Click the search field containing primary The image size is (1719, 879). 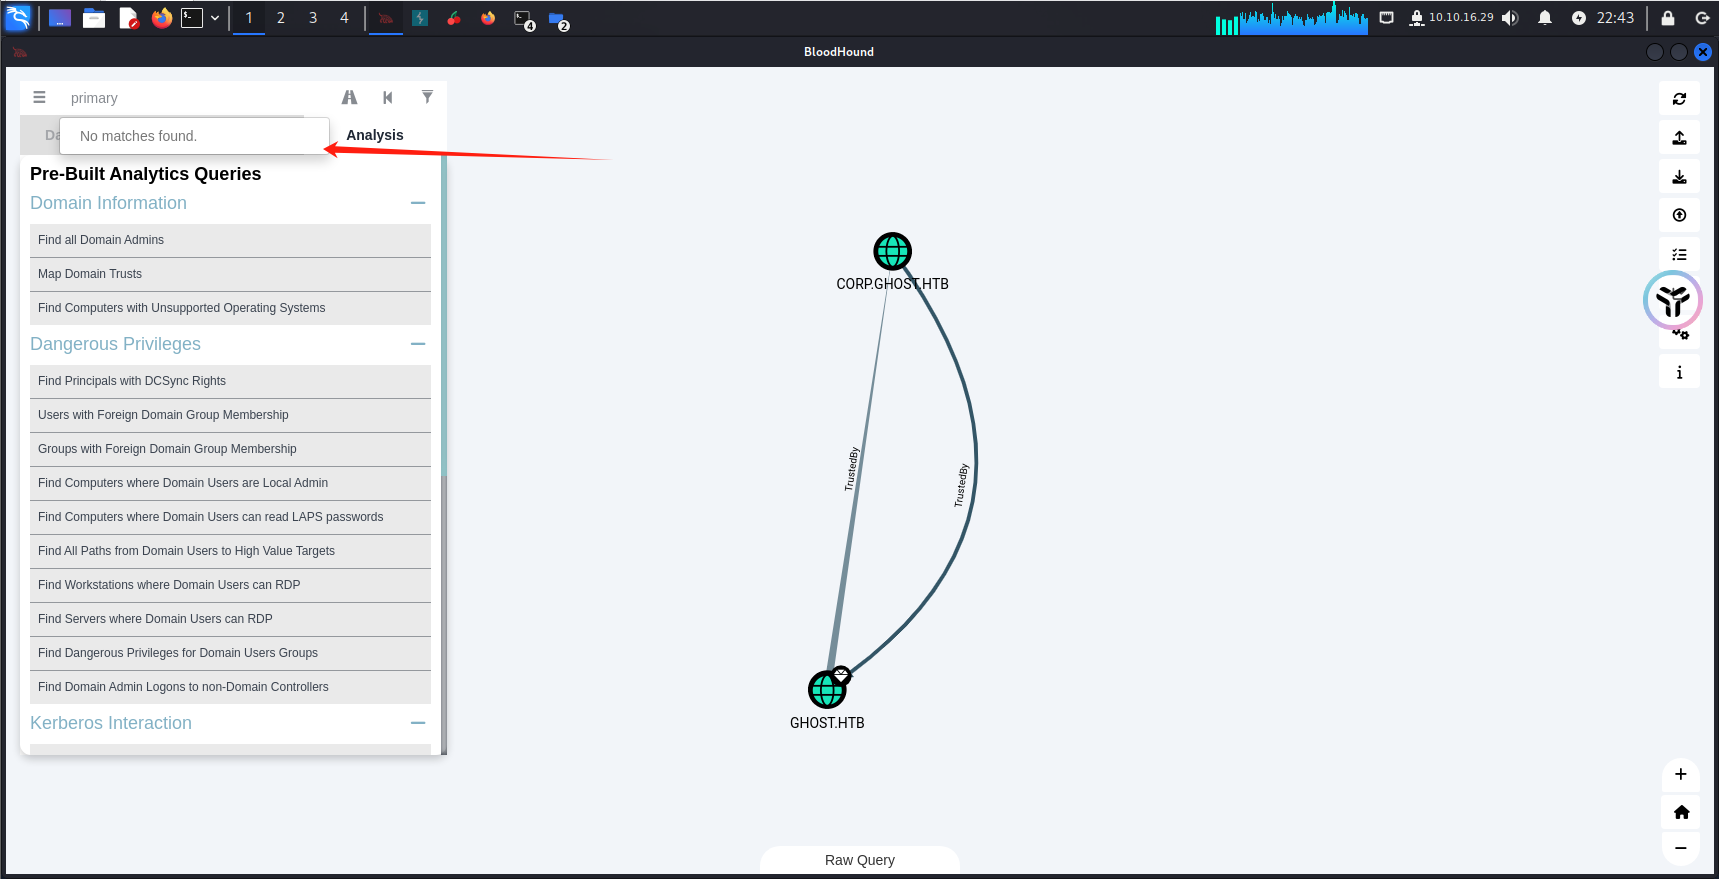[190, 98]
